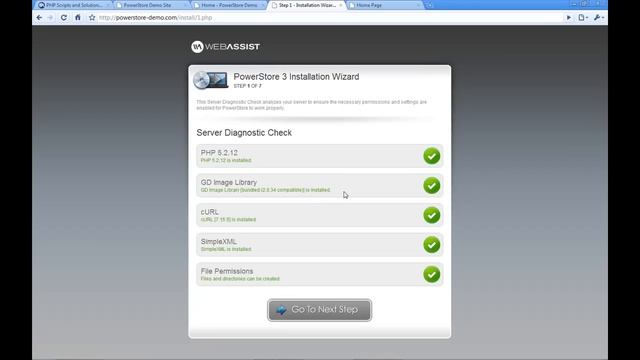Click the STEP 1 OF 7 label
Image resolution: width=640 pixels, height=360 pixels.
pos(247,86)
